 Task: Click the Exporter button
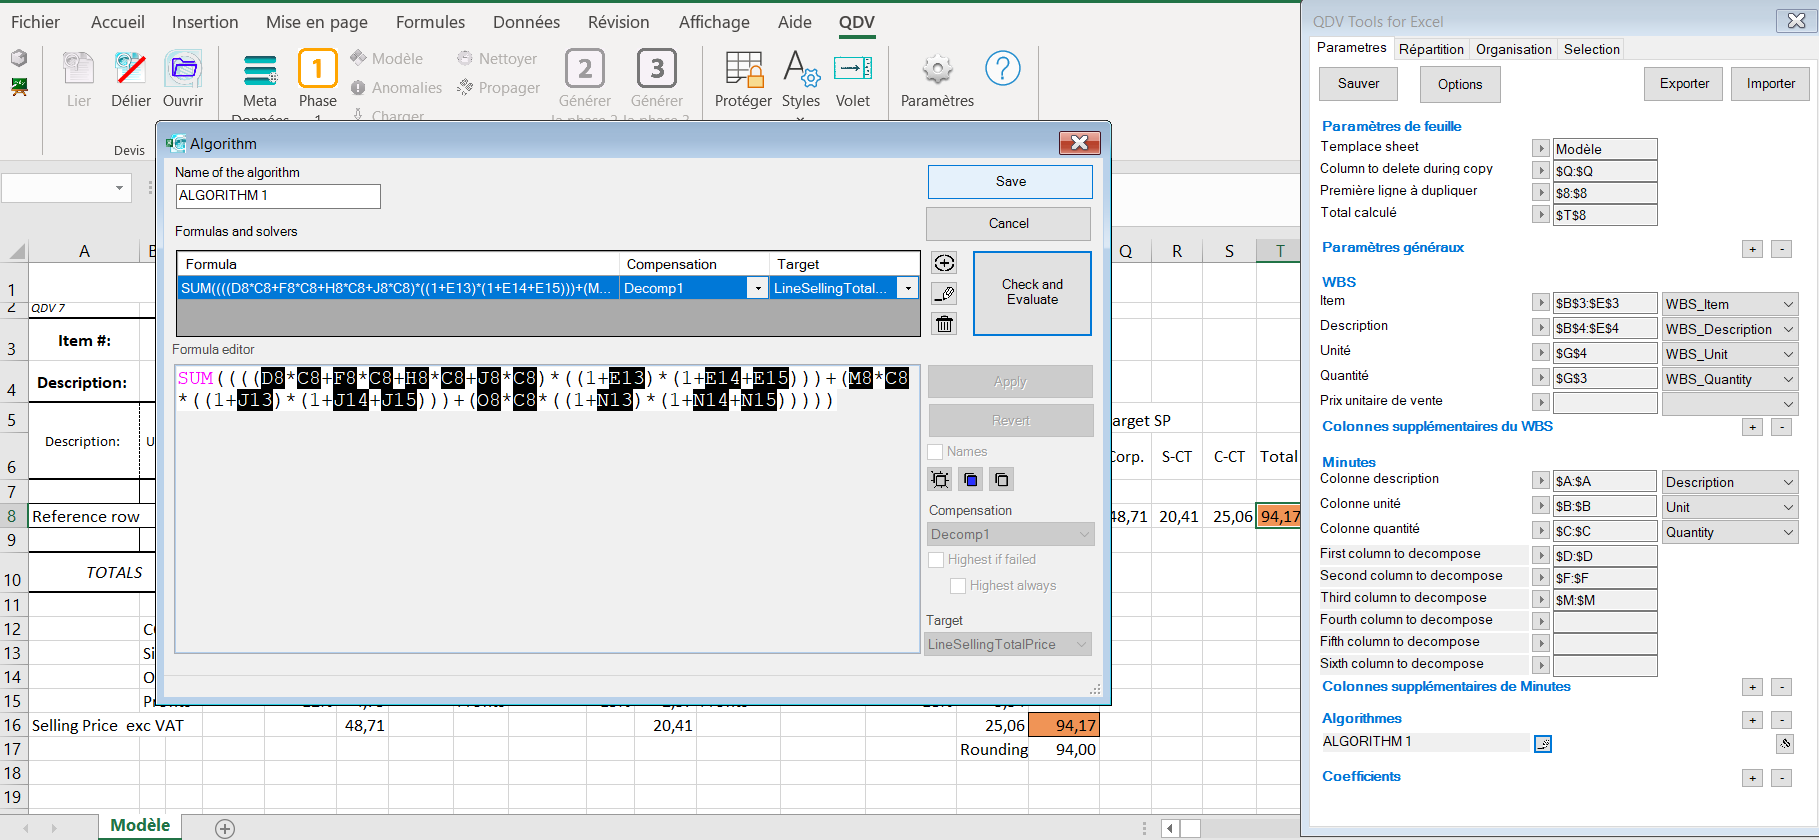[x=1684, y=84]
